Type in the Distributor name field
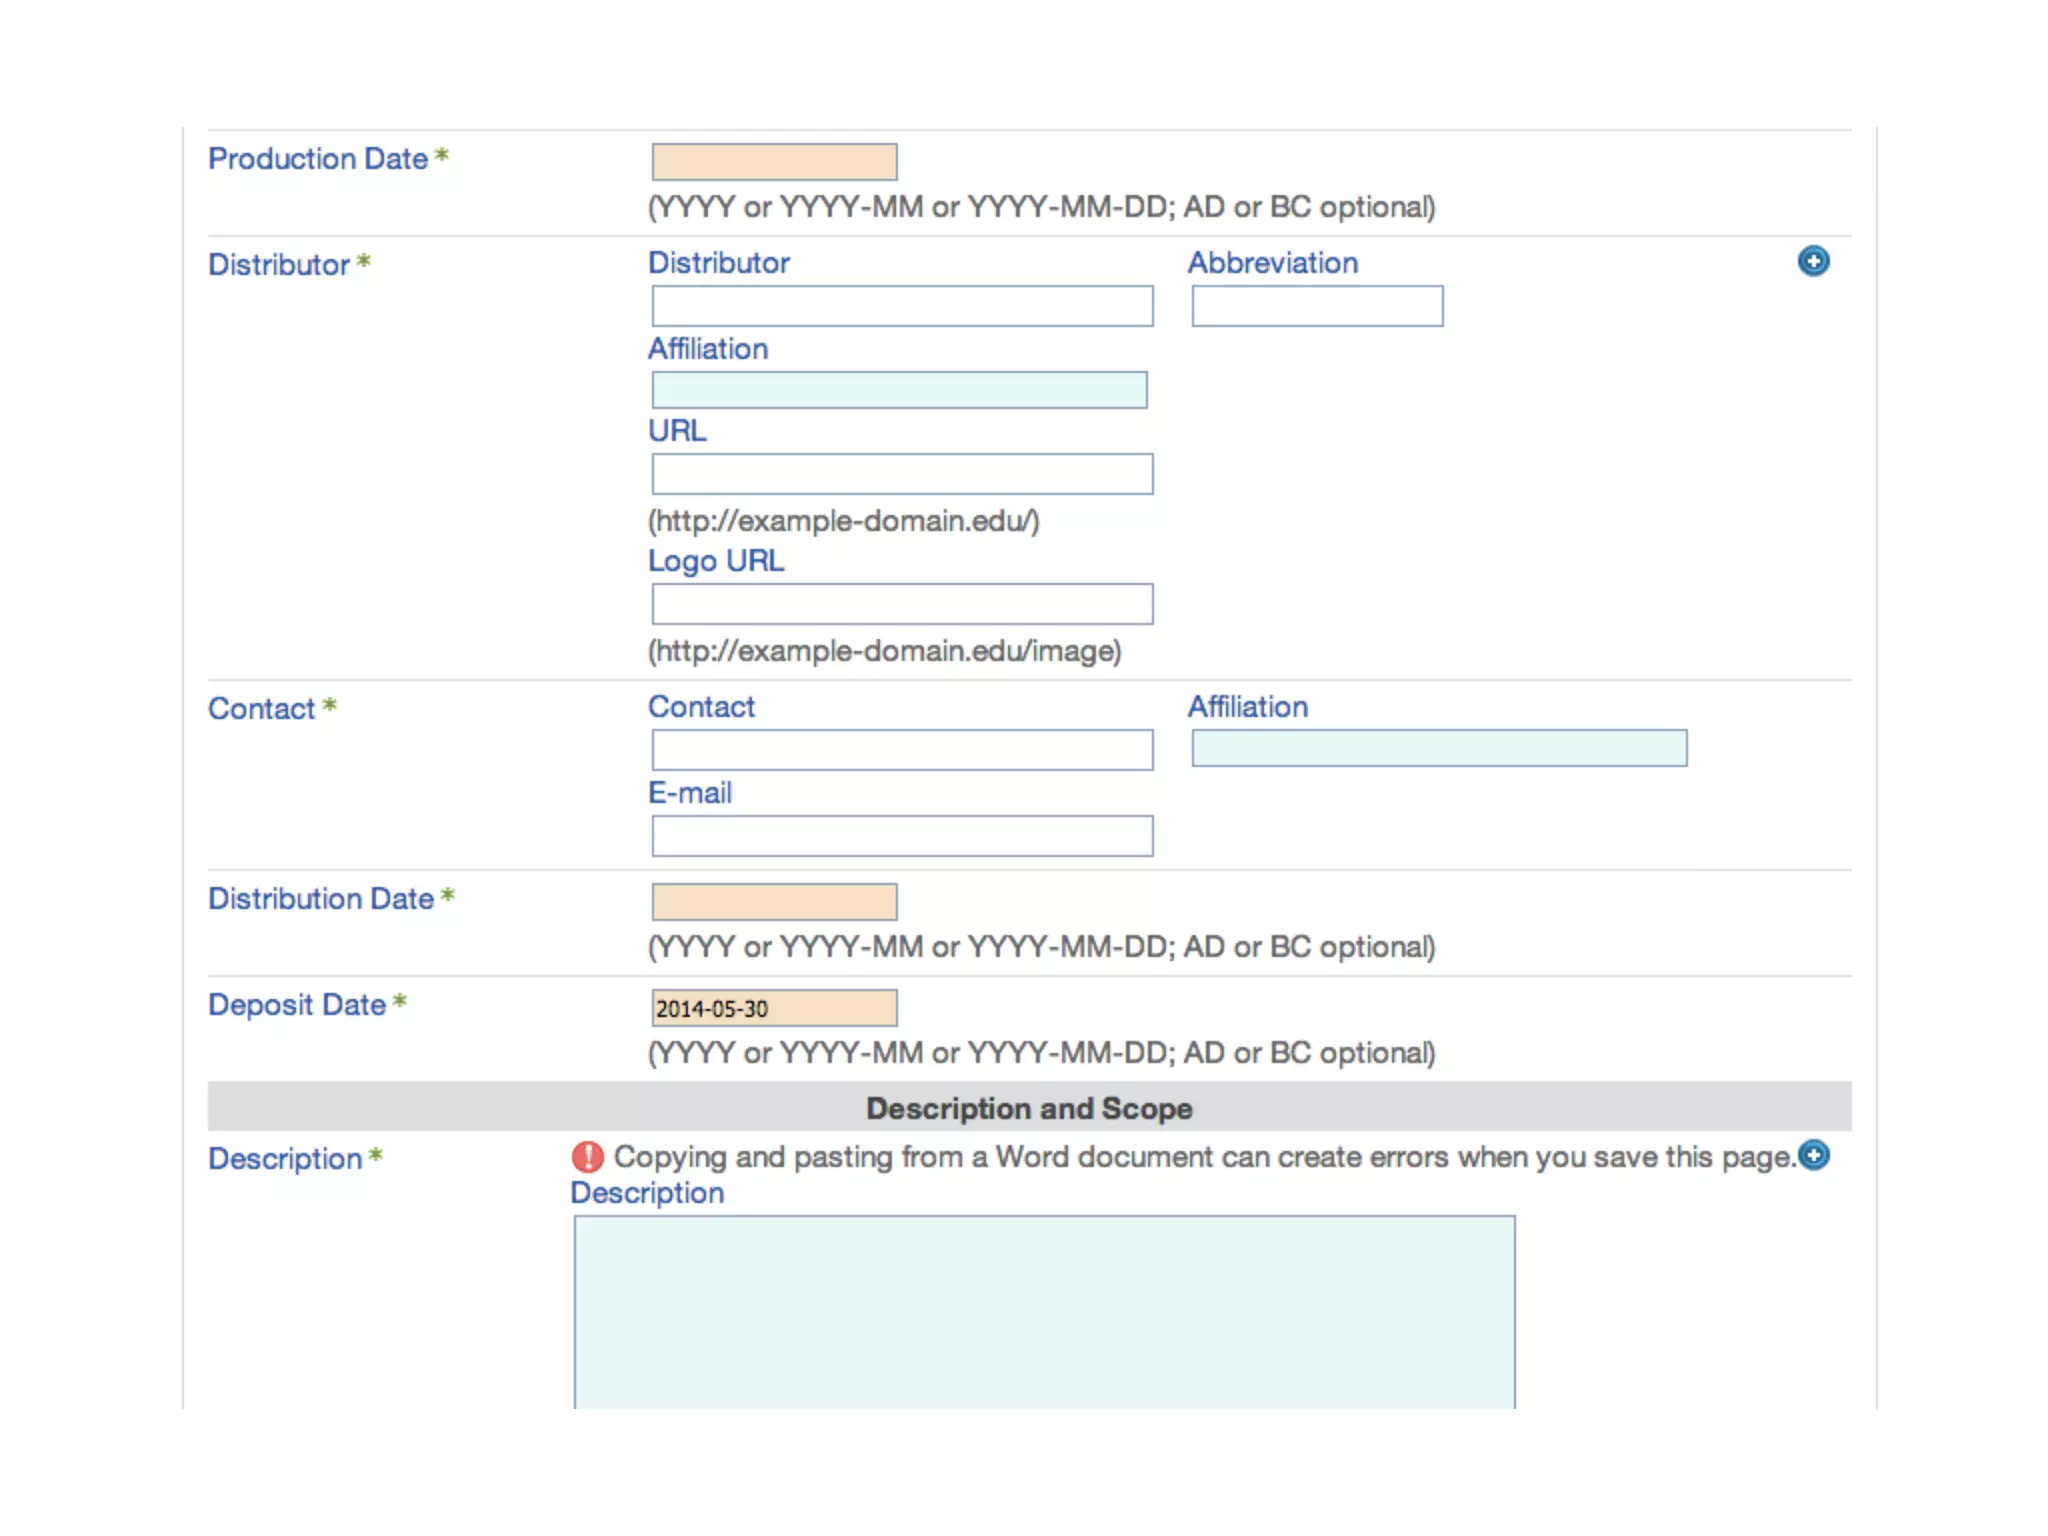Viewport: 2048px width, 1536px height. 902,306
